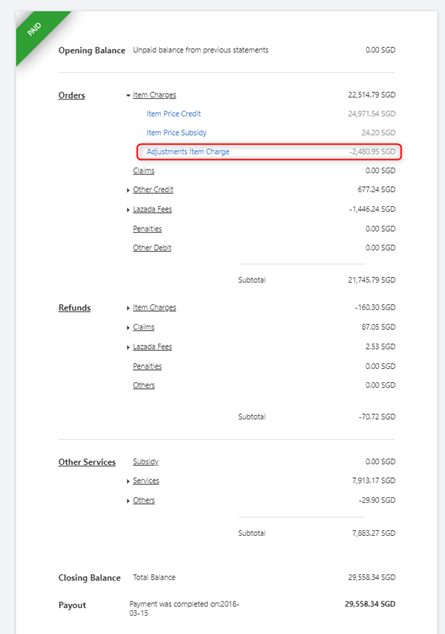Select the -29.90 SGD Others amount
This screenshot has height=634, width=445.
coord(378,501)
